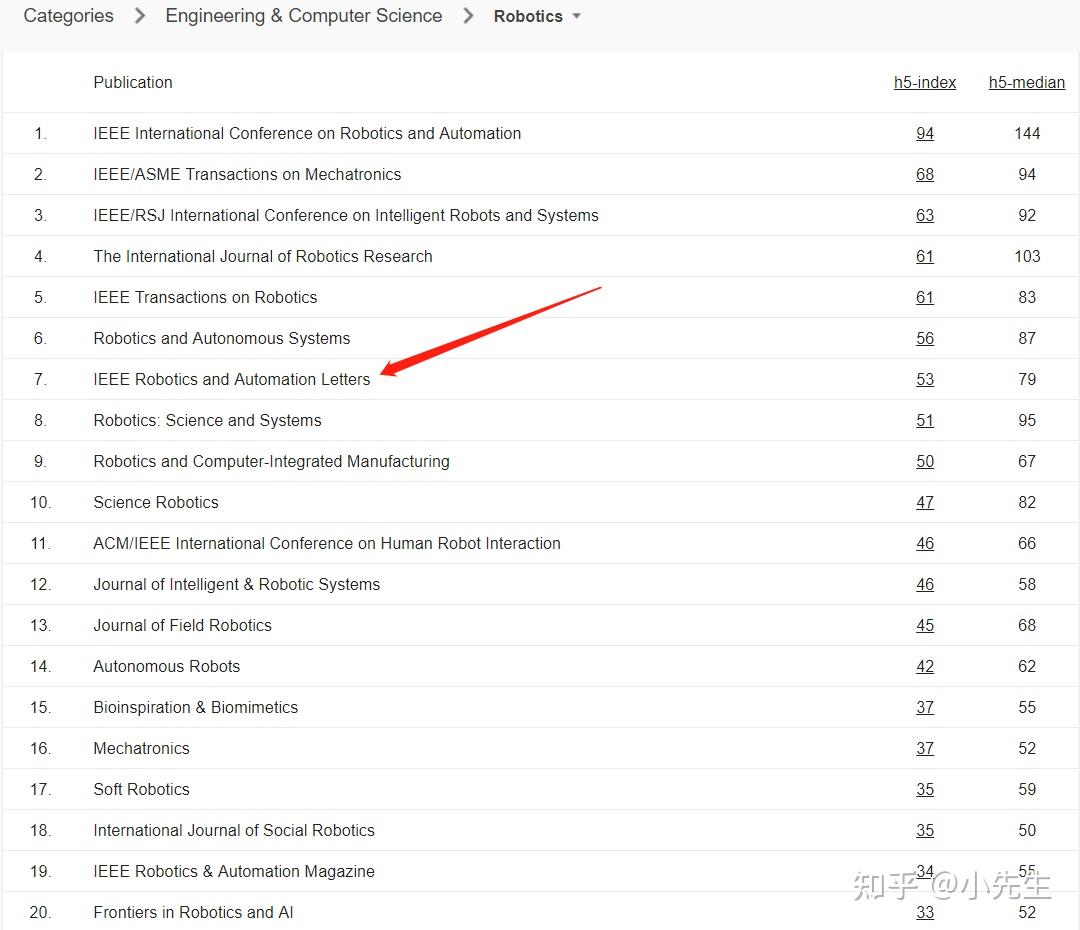Select 'IEEE International Conference on Robotics and Automation' text

pos(307,134)
